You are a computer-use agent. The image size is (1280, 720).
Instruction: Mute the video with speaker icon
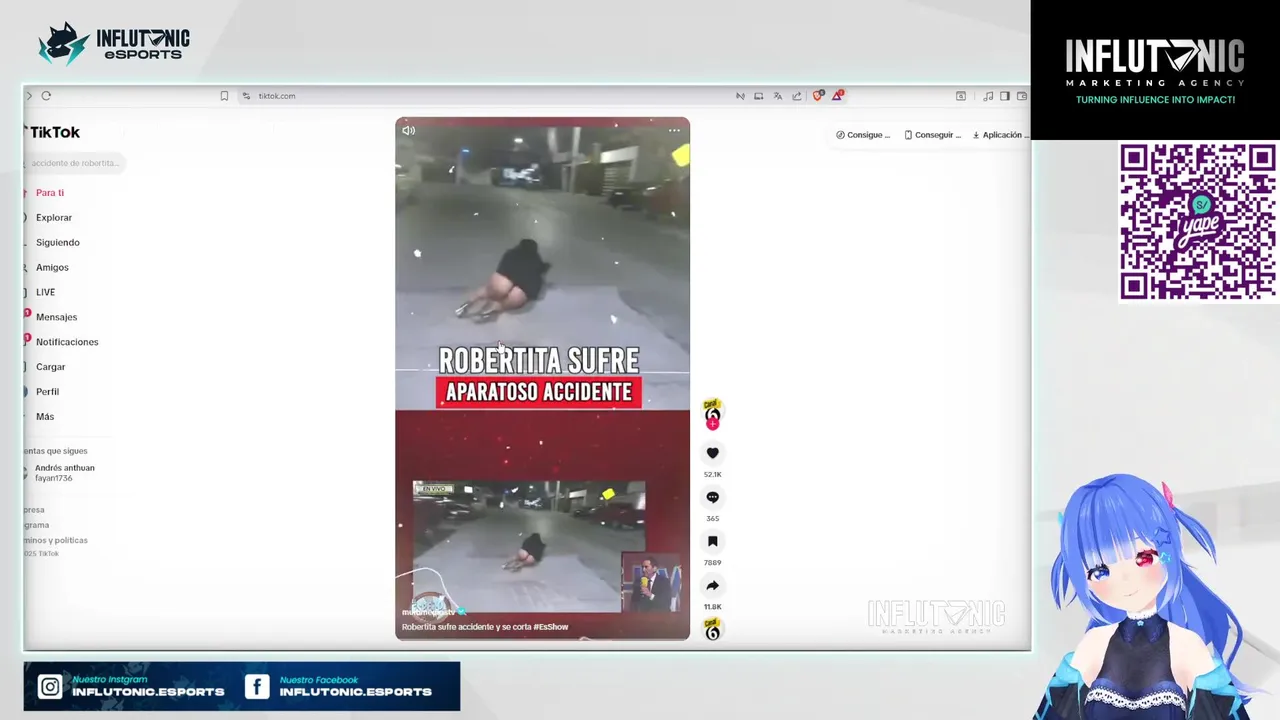[408, 130]
